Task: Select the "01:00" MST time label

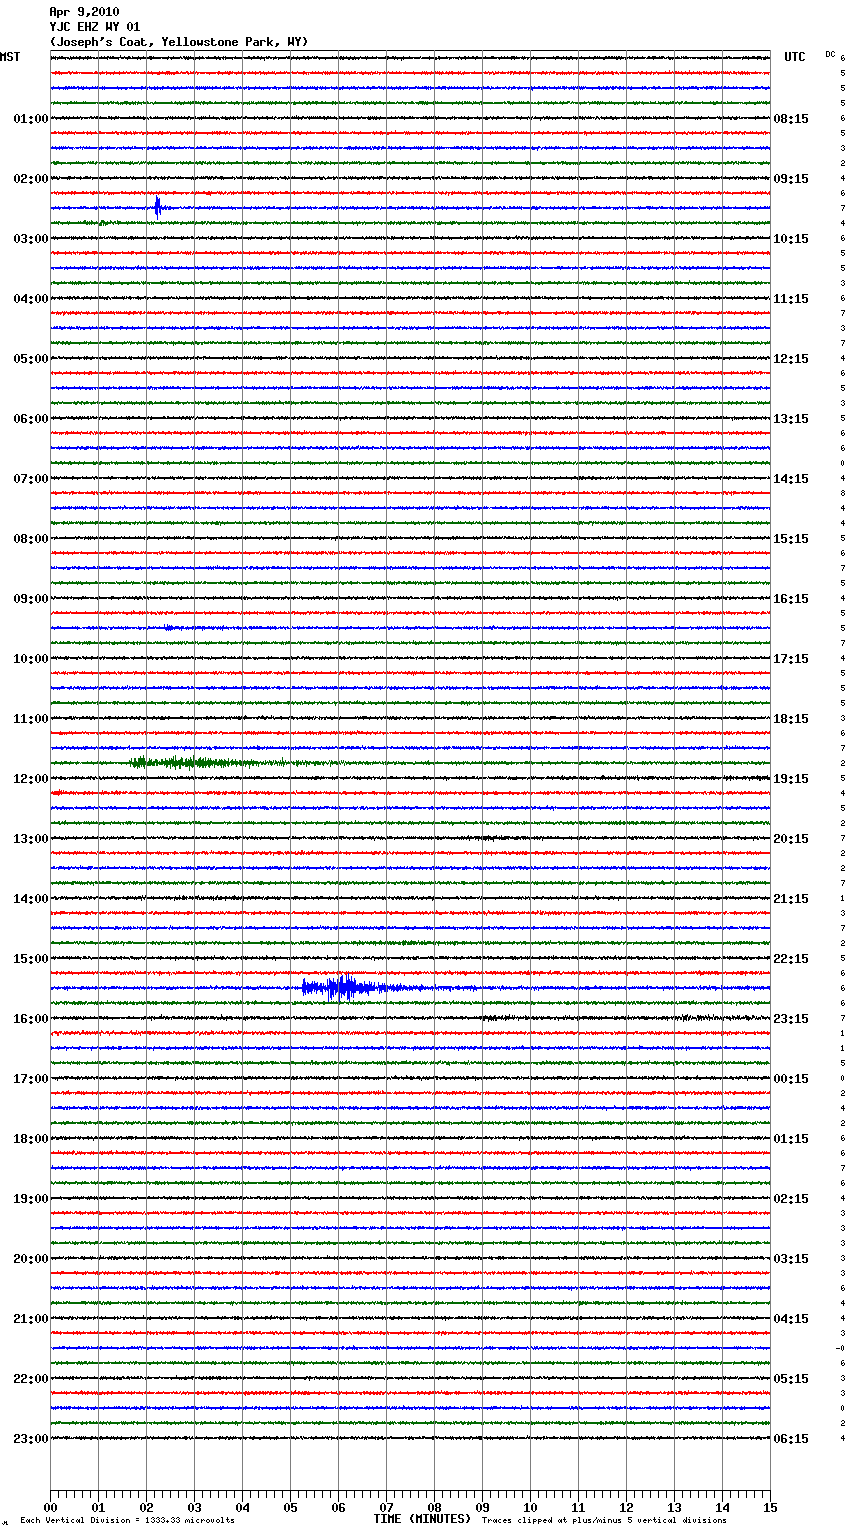Action: pos(31,119)
